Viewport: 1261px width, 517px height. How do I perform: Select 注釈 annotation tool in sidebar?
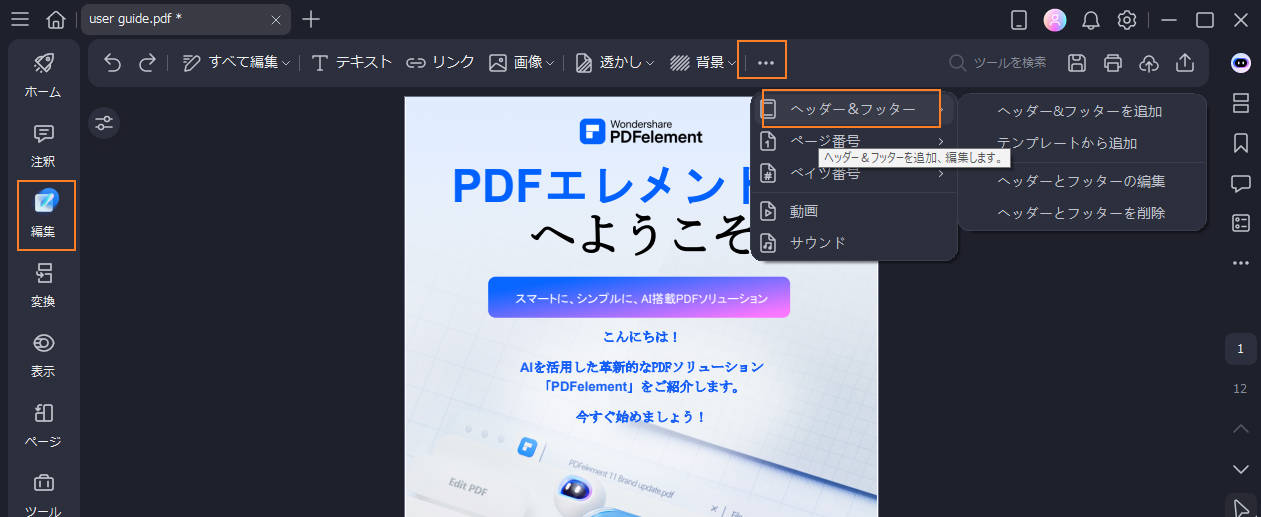click(x=43, y=145)
